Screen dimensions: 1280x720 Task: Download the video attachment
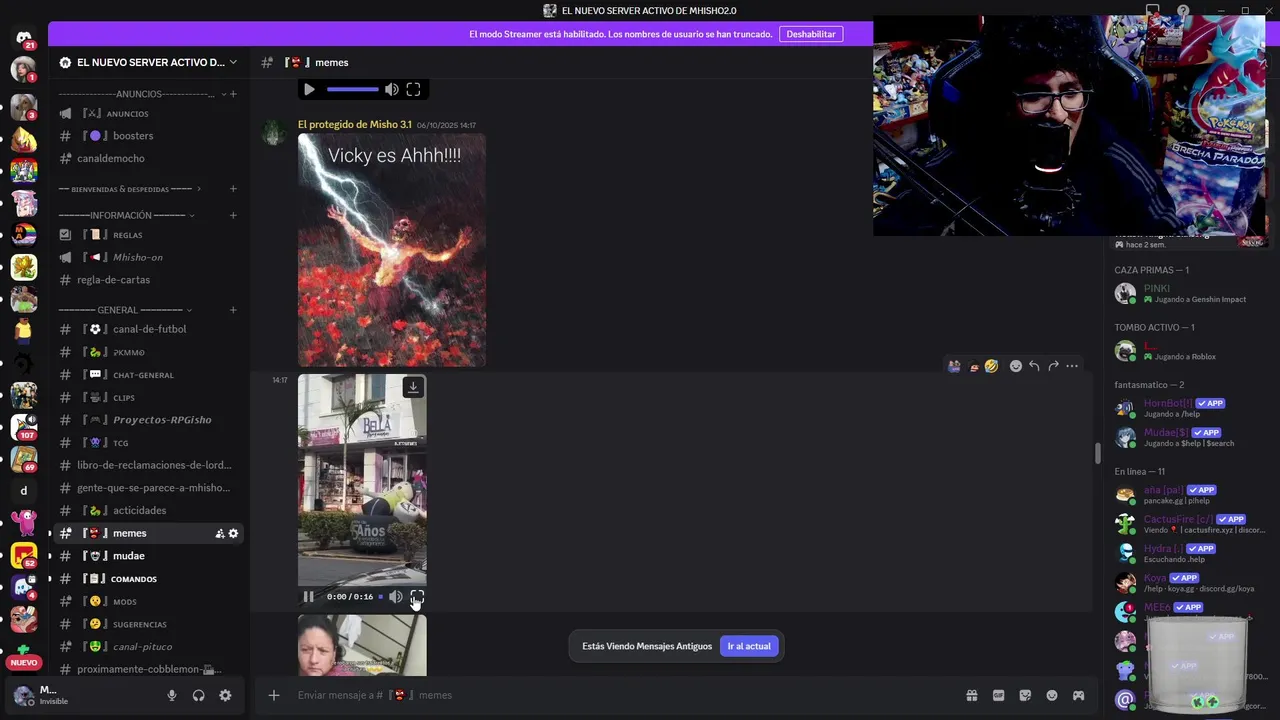[x=413, y=387]
